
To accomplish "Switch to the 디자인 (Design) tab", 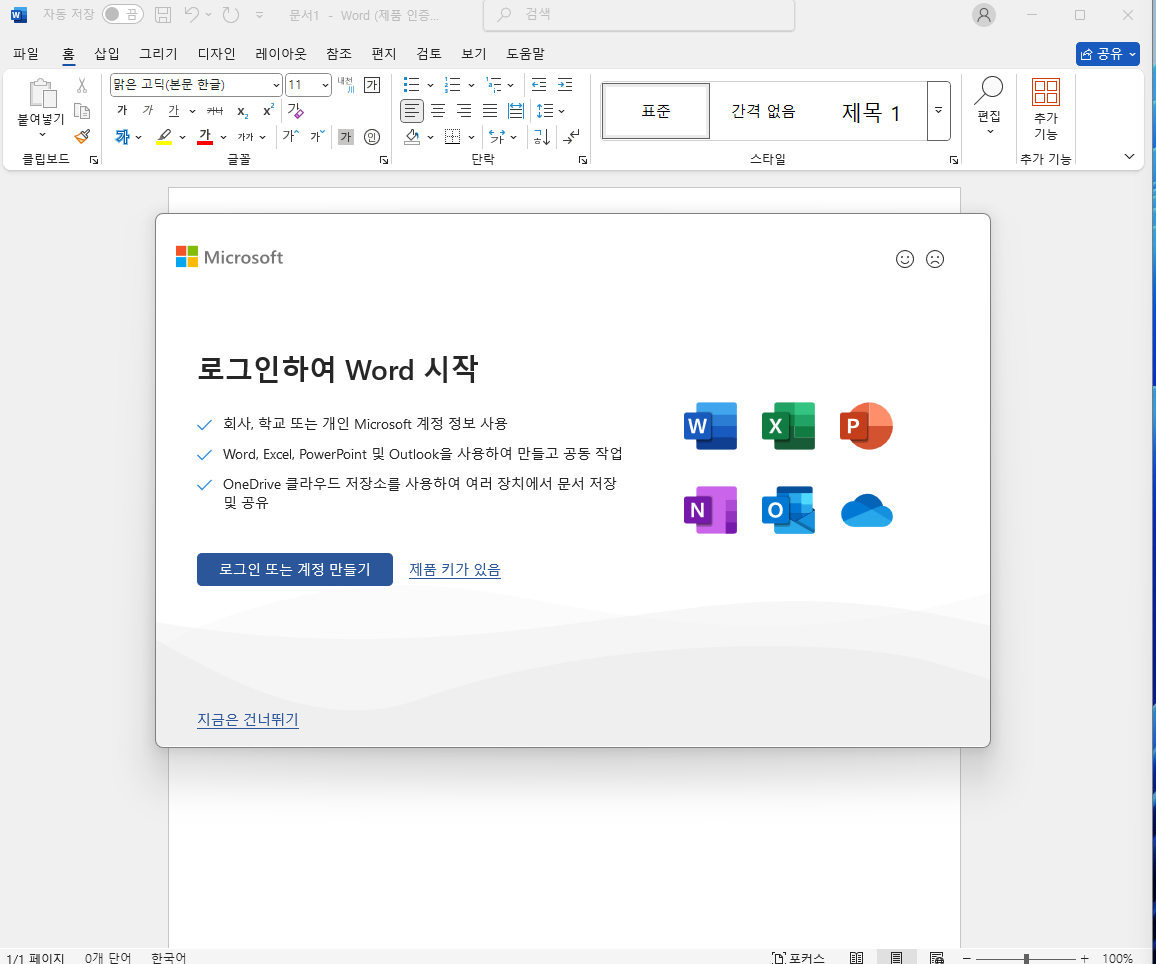I will 217,54.
